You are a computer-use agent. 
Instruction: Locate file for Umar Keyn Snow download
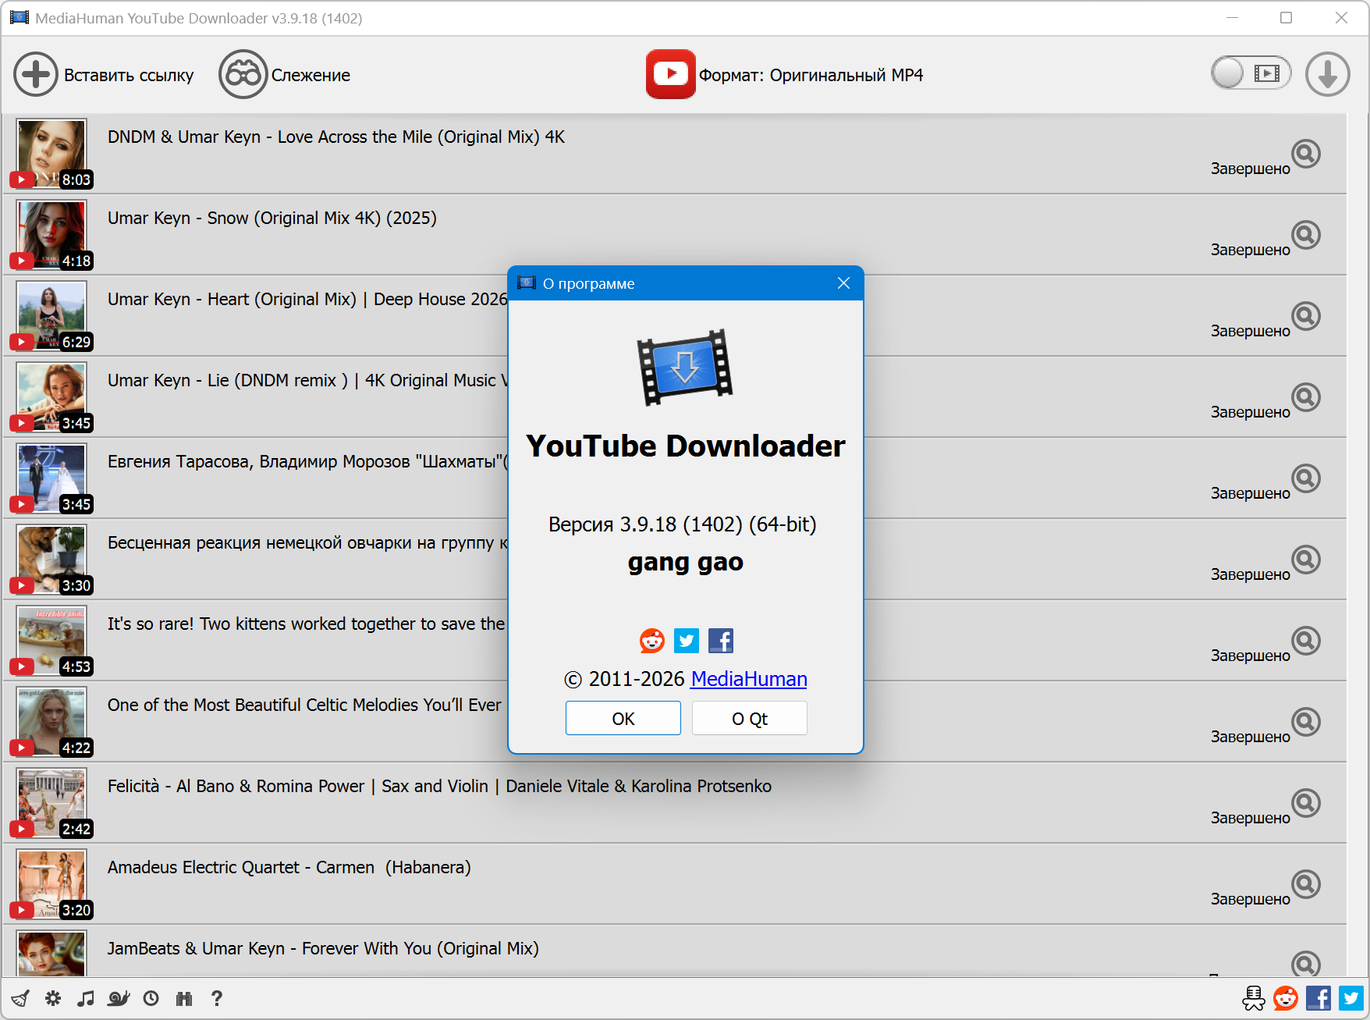[x=1305, y=235]
